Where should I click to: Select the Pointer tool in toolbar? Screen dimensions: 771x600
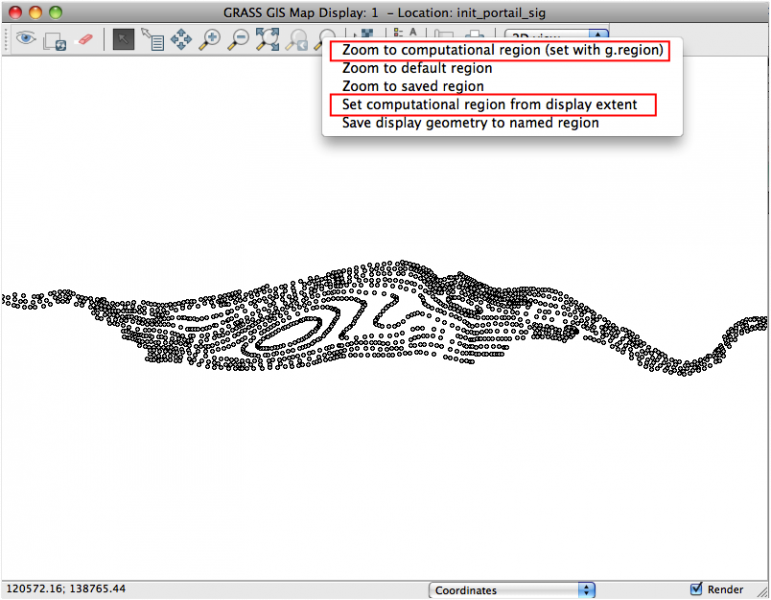tap(123, 40)
